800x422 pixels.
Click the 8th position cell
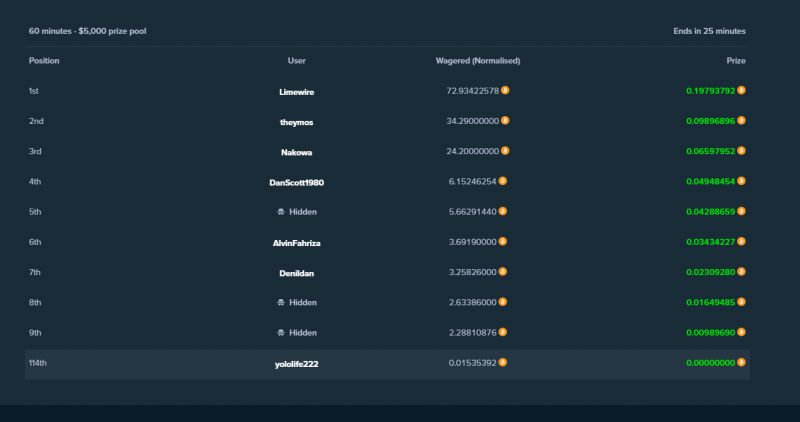tap(35, 302)
